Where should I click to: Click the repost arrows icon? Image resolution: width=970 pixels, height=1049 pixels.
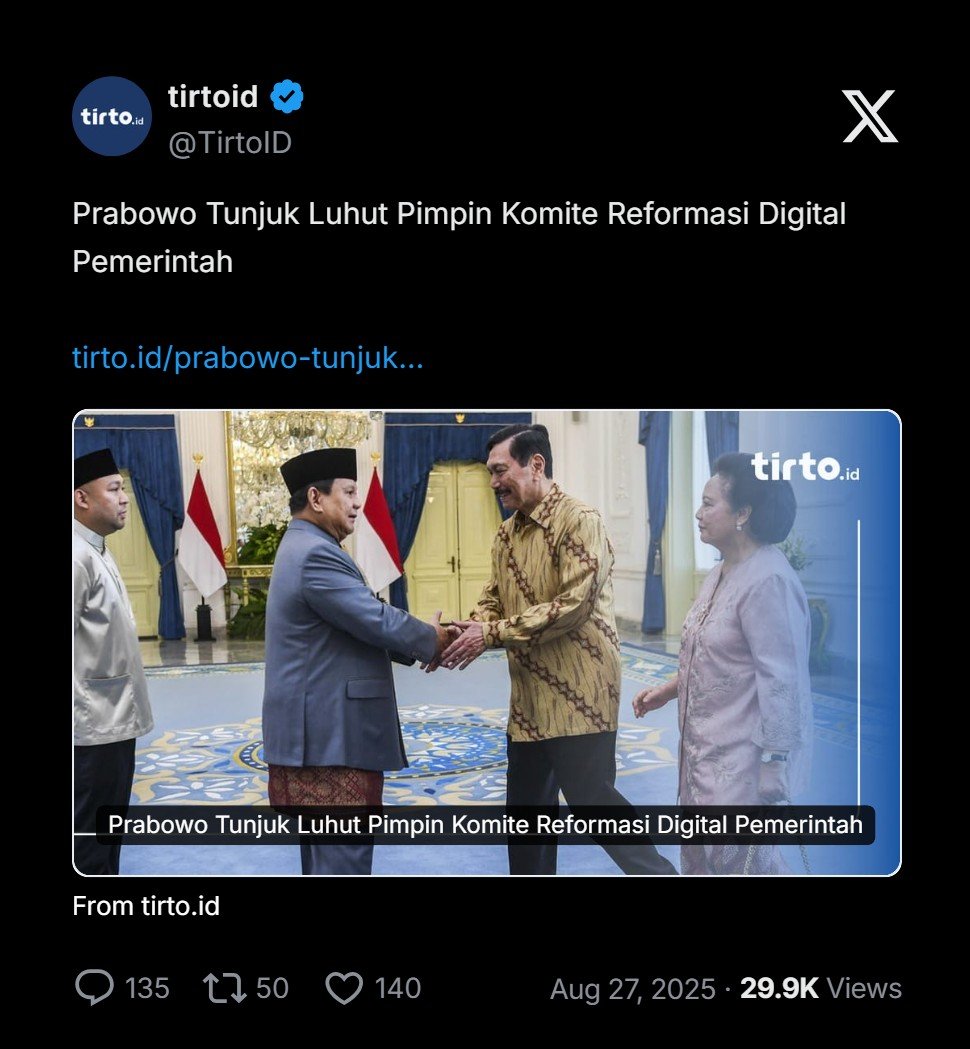[x=224, y=988]
